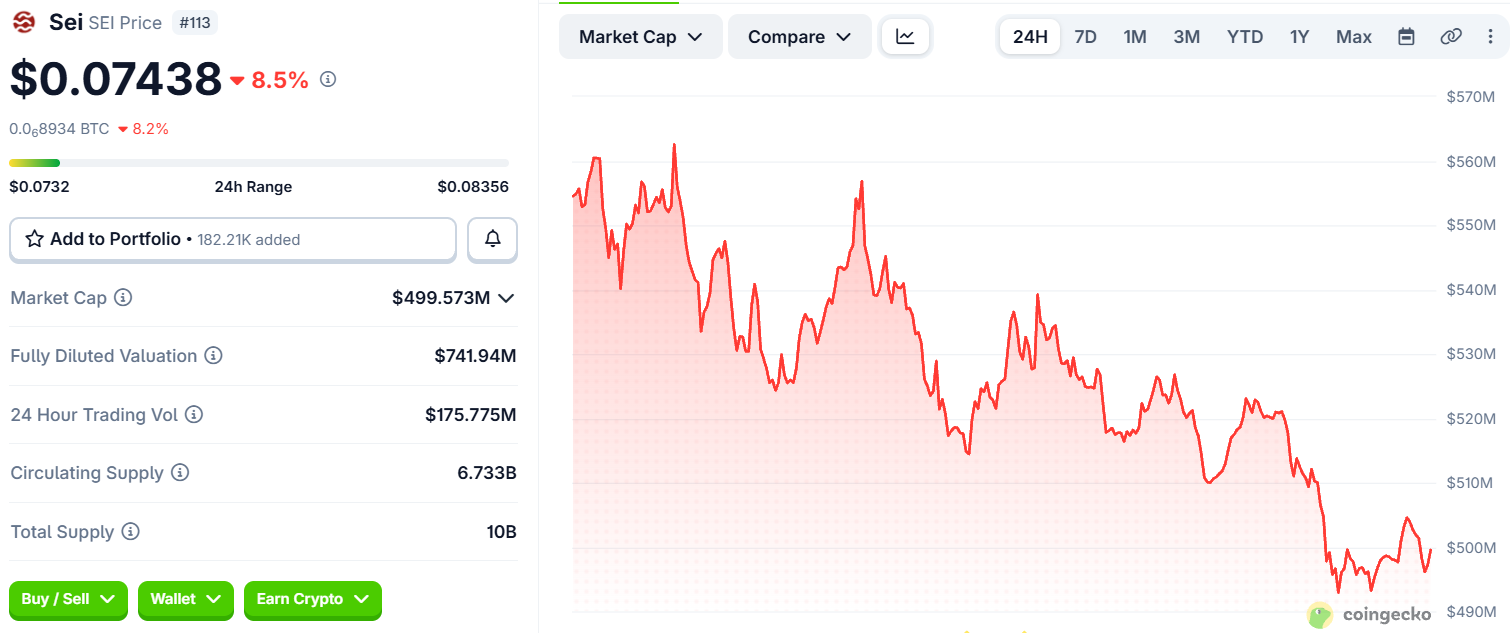The image size is (1511, 633).
Task: Open the calendar date range icon
Action: [1406, 37]
